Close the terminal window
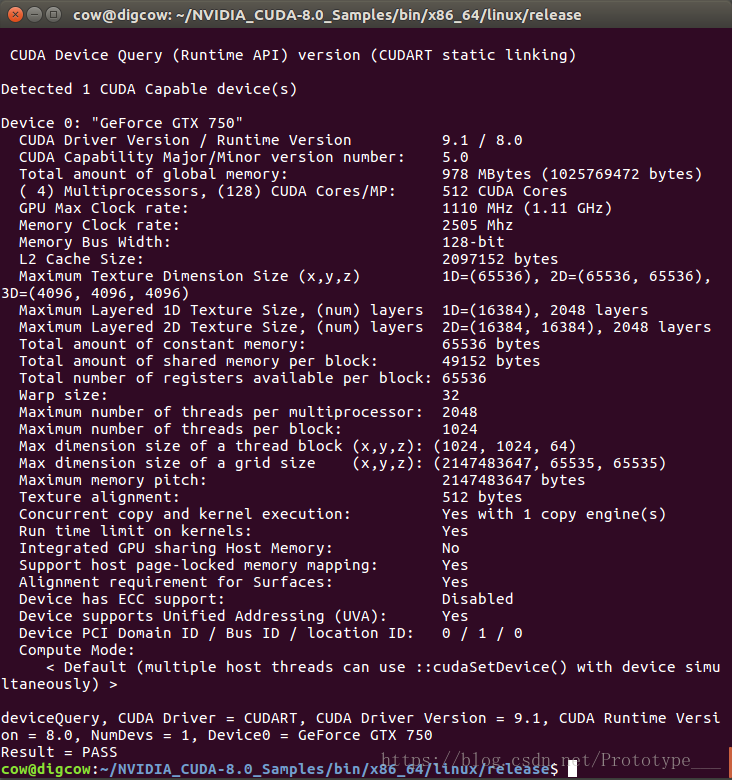This screenshot has width=732, height=780. click(15, 14)
